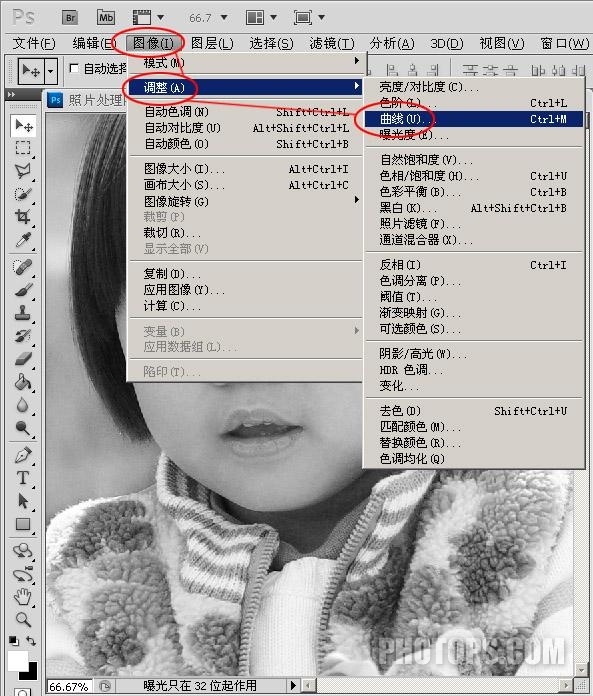Open the 3D menu
Screen dimensions: 593x696
click(447, 44)
